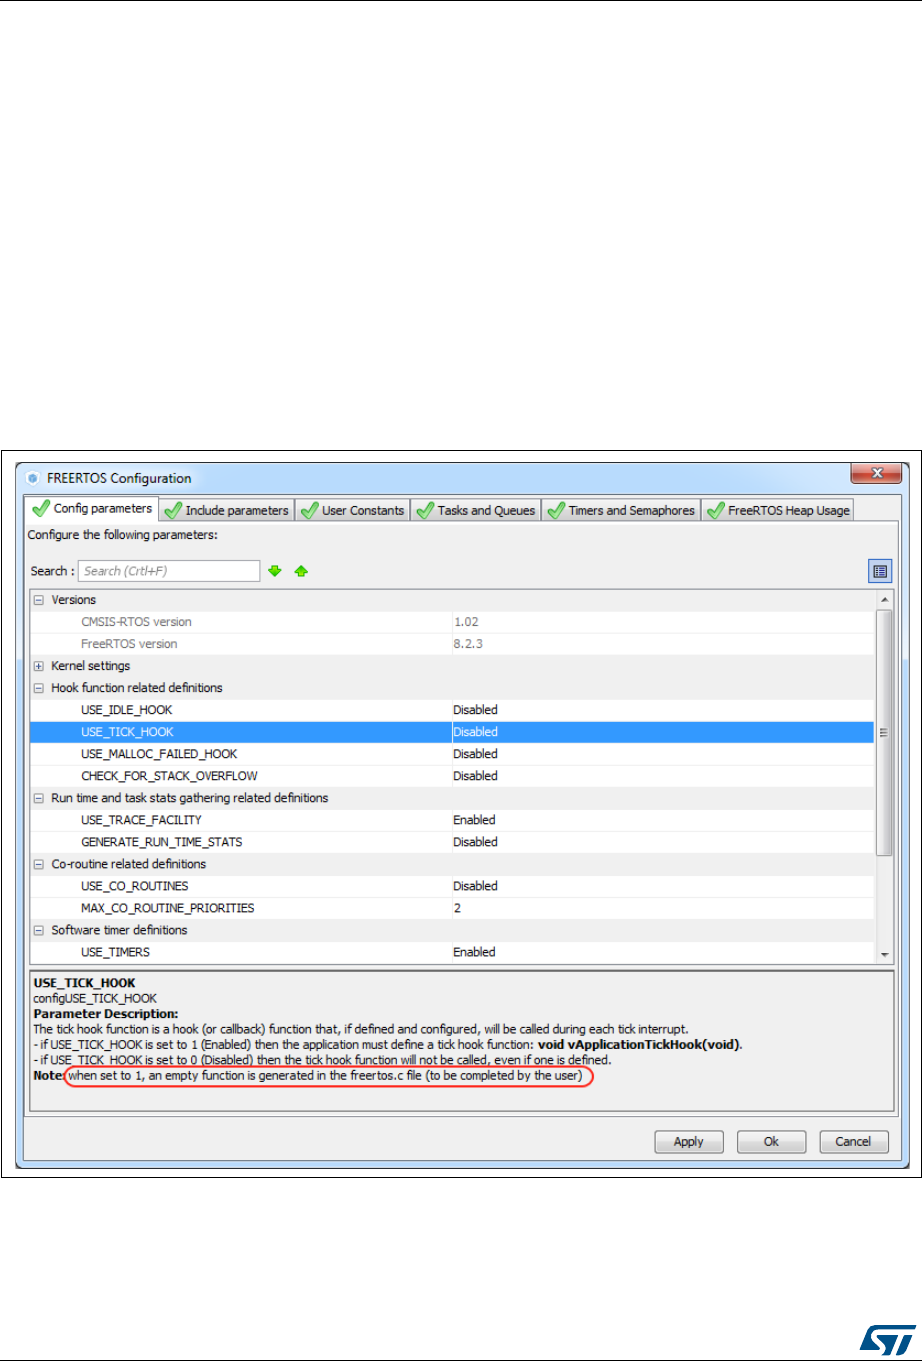Image resolution: width=922 pixels, height=1361 pixels.
Task: Switch to Config parameters tab
Action: click(x=93, y=509)
